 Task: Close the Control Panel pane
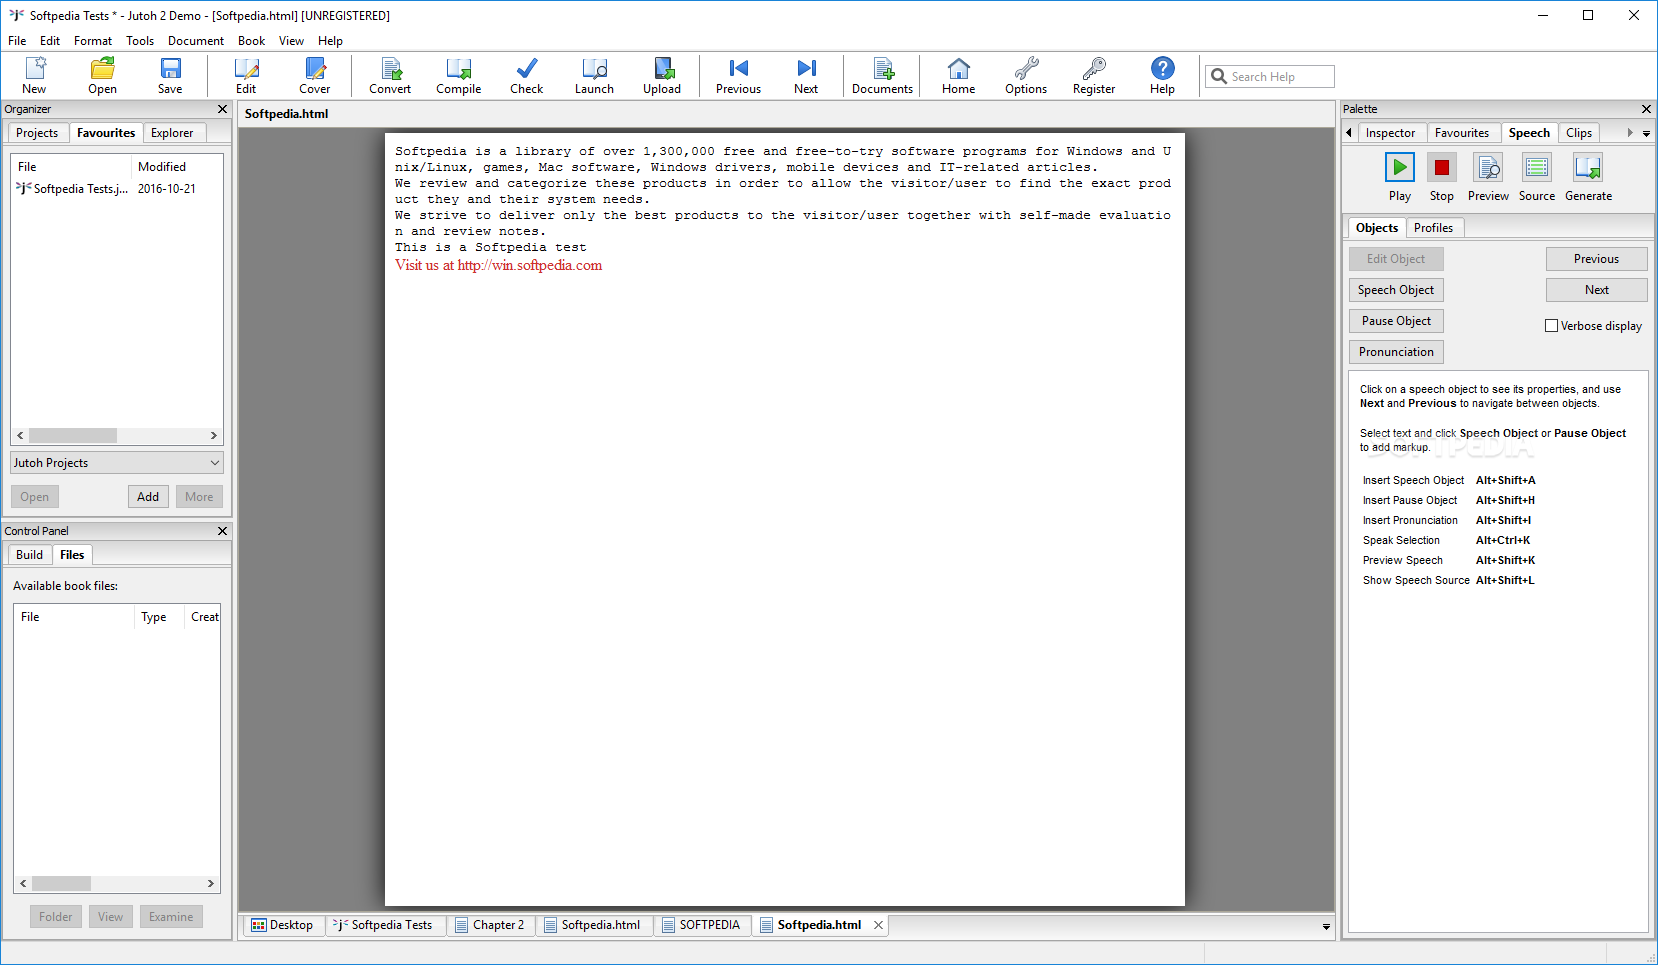point(223,531)
